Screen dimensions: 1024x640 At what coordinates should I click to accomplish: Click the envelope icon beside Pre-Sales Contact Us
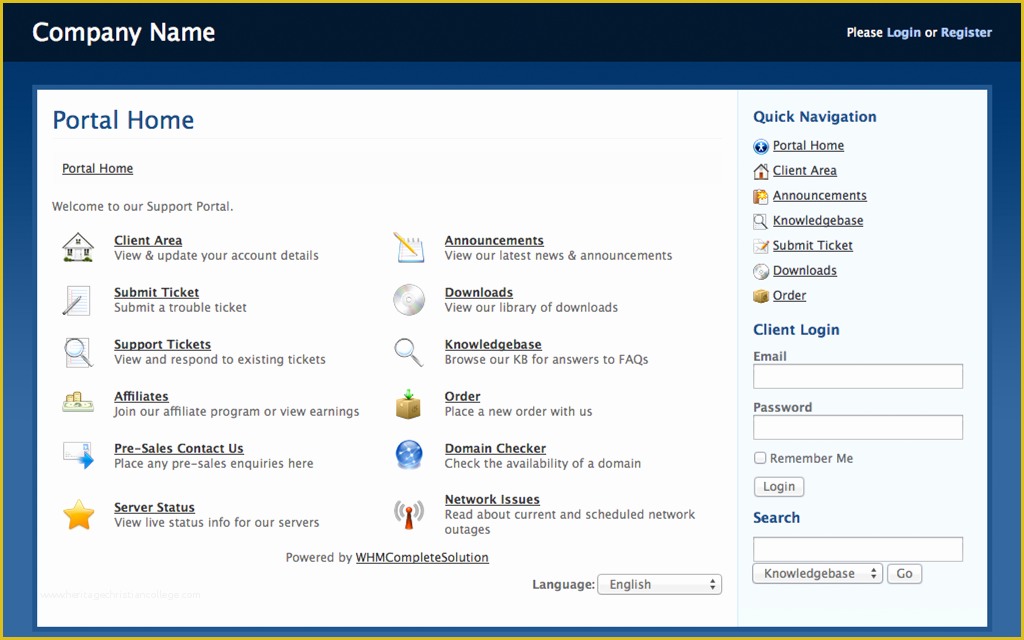(78, 455)
